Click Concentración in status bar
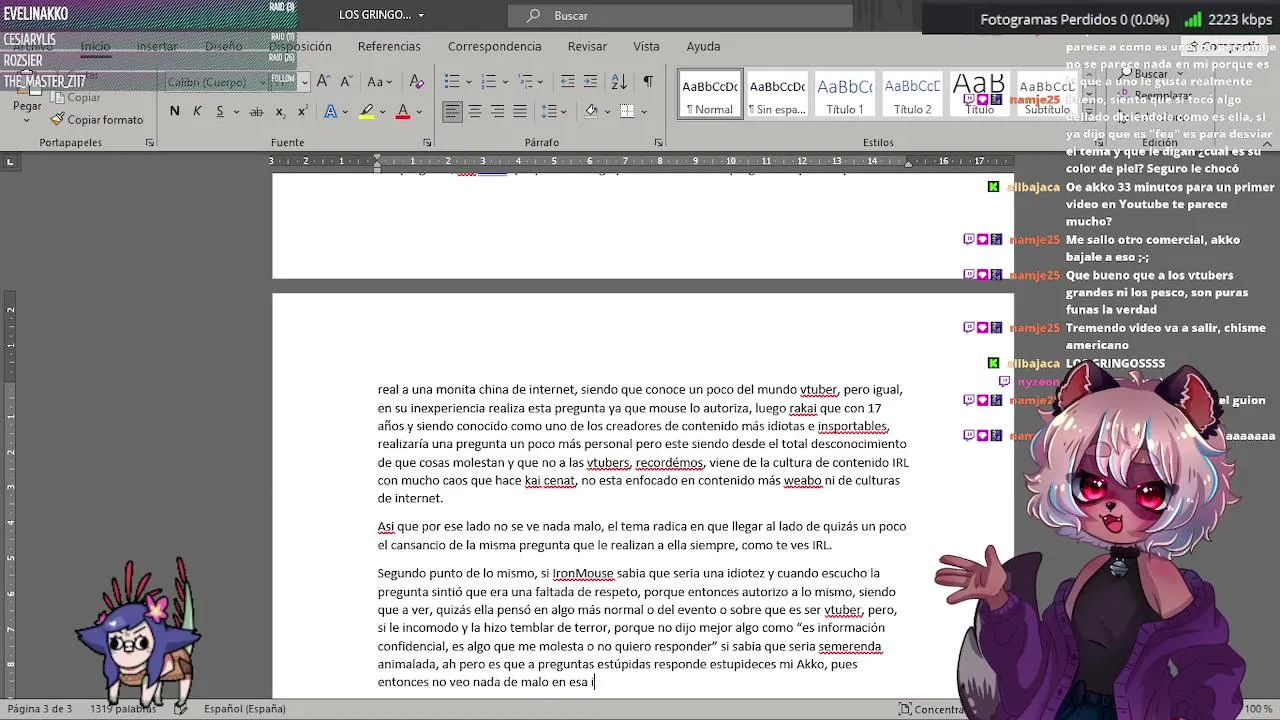 pos(932,709)
